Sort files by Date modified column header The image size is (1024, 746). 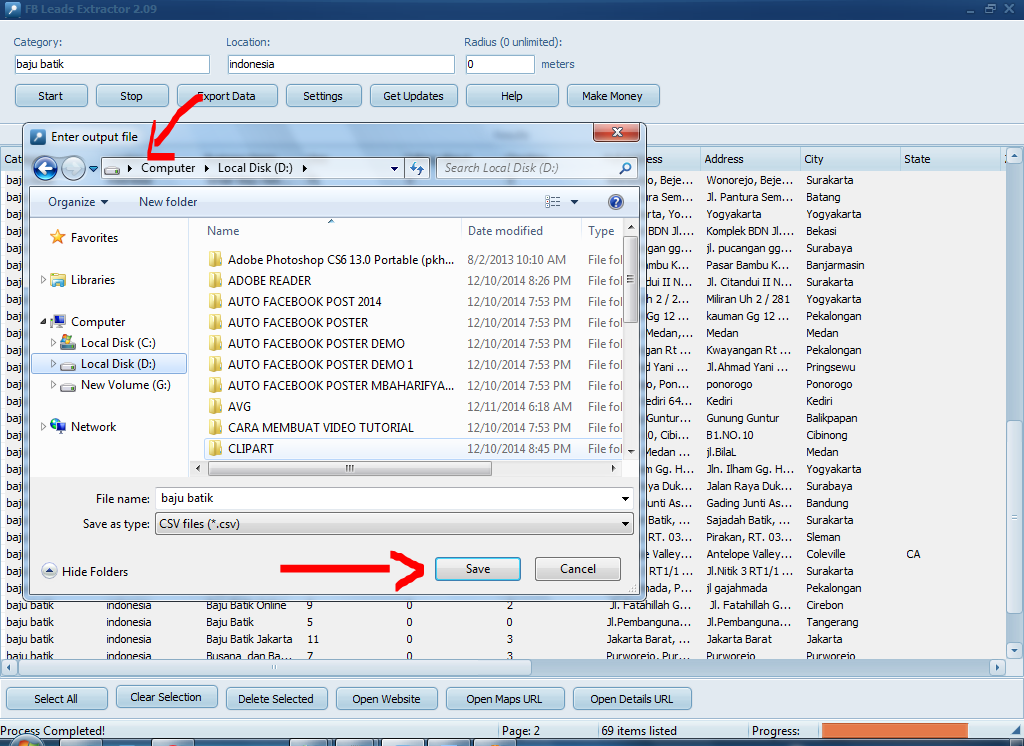pos(520,231)
